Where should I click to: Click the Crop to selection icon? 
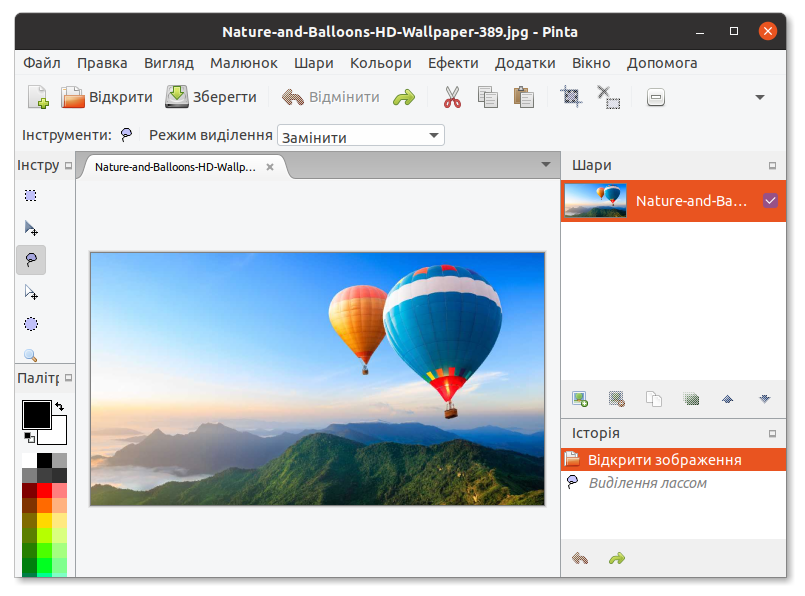coord(571,98)
